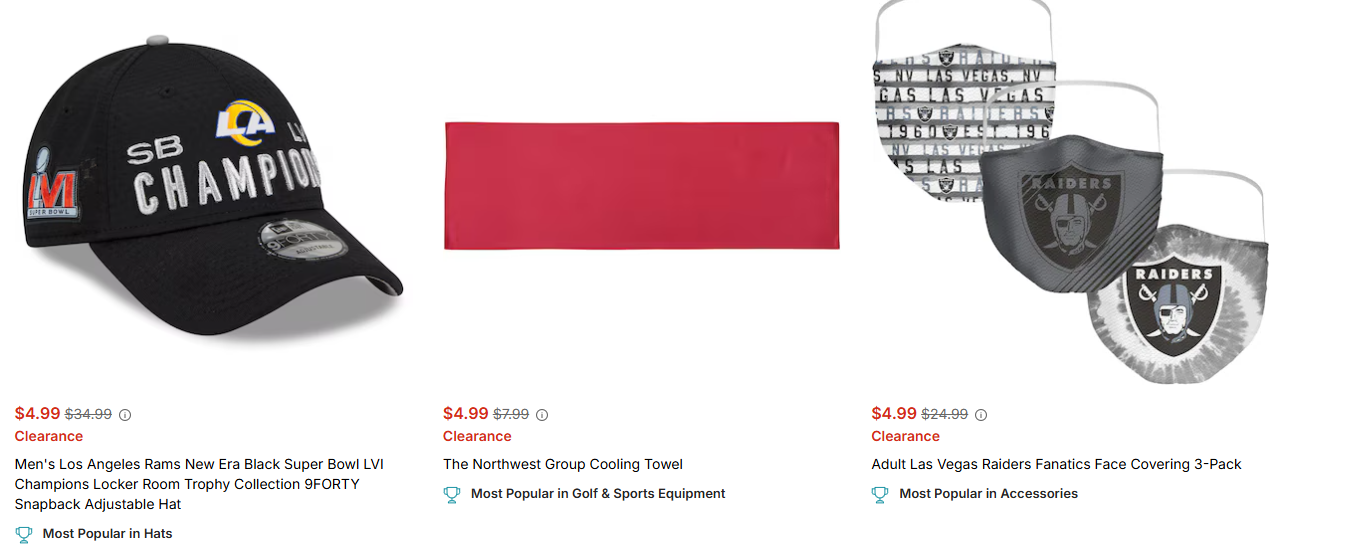The height and width of the screenshot is (559, 1371).
Task: Select Most Popular in Golf & Sports Equipment
Action: pos(598,494)
